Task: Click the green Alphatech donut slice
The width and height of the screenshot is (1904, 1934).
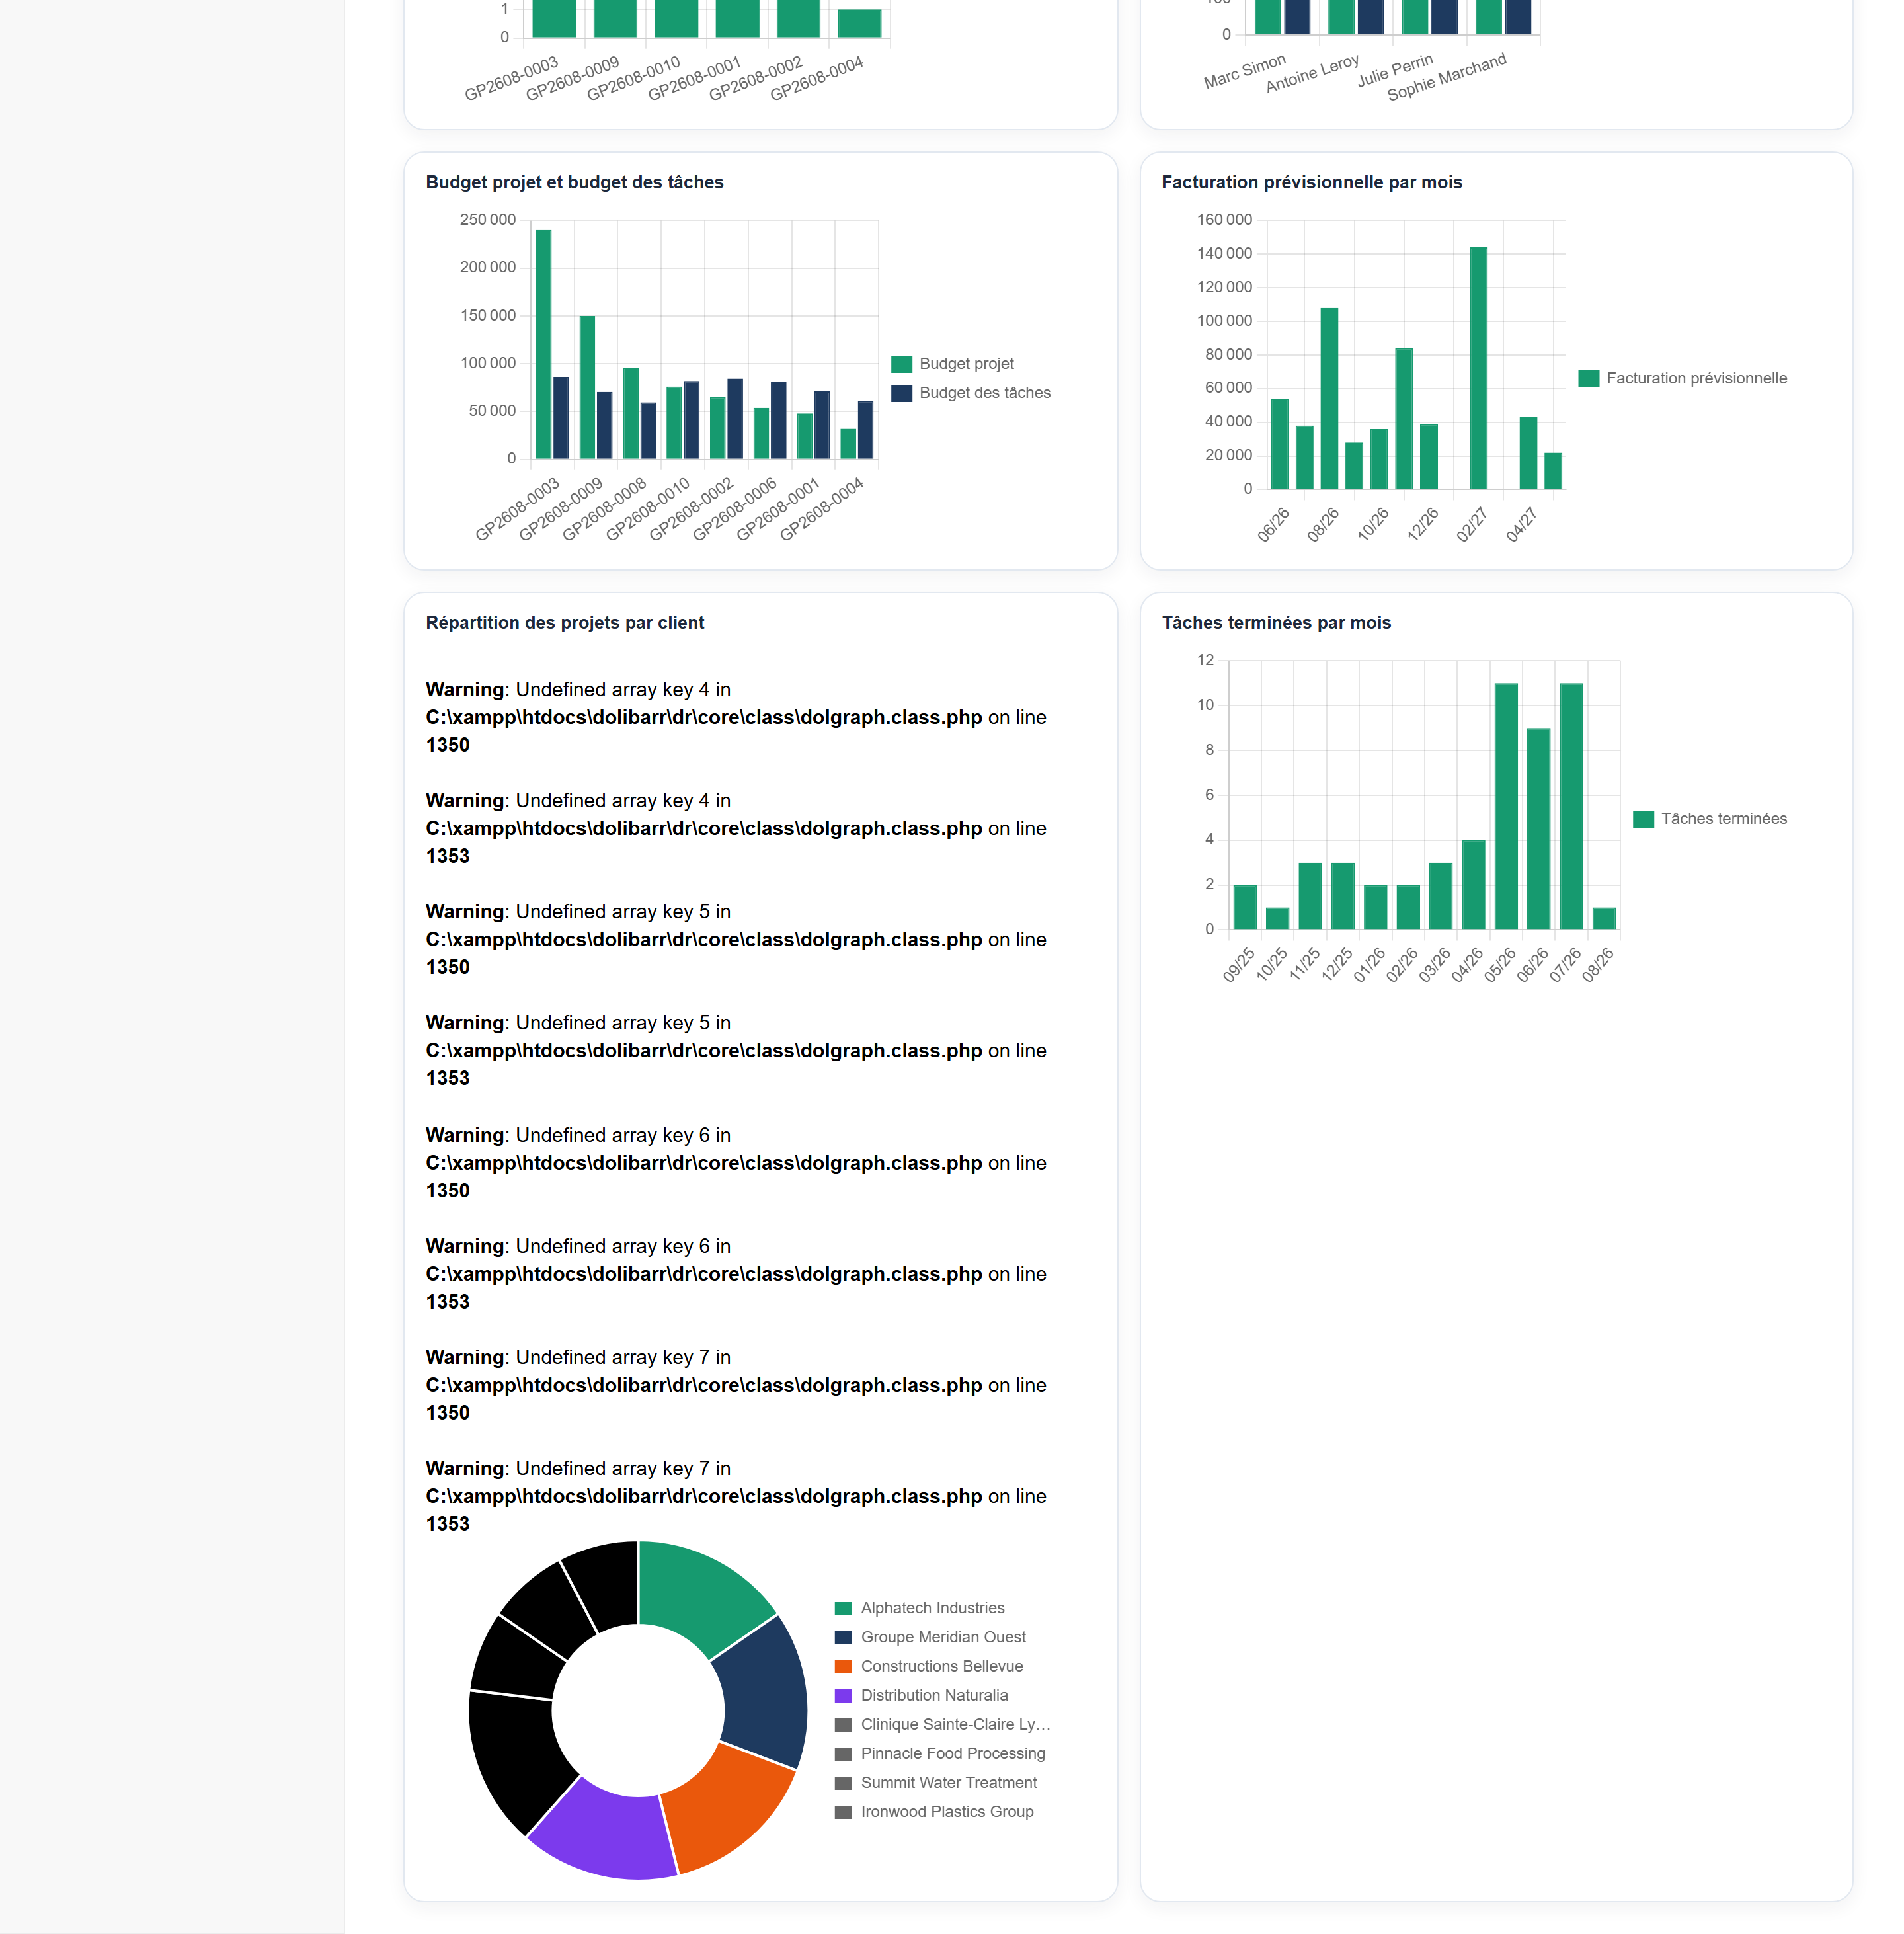Action: [x=705, y=1591]
